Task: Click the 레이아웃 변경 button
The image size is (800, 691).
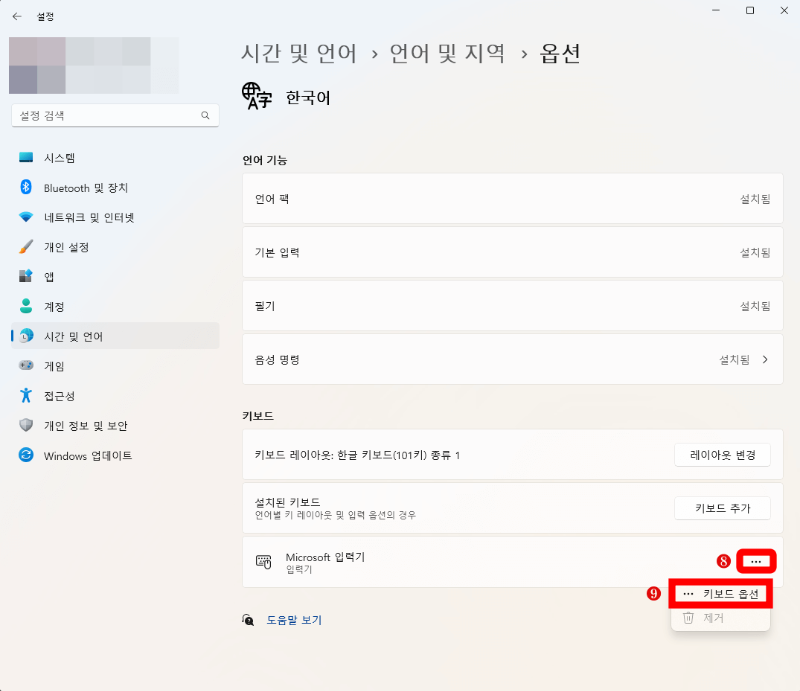Action: (x=722, y=454)
